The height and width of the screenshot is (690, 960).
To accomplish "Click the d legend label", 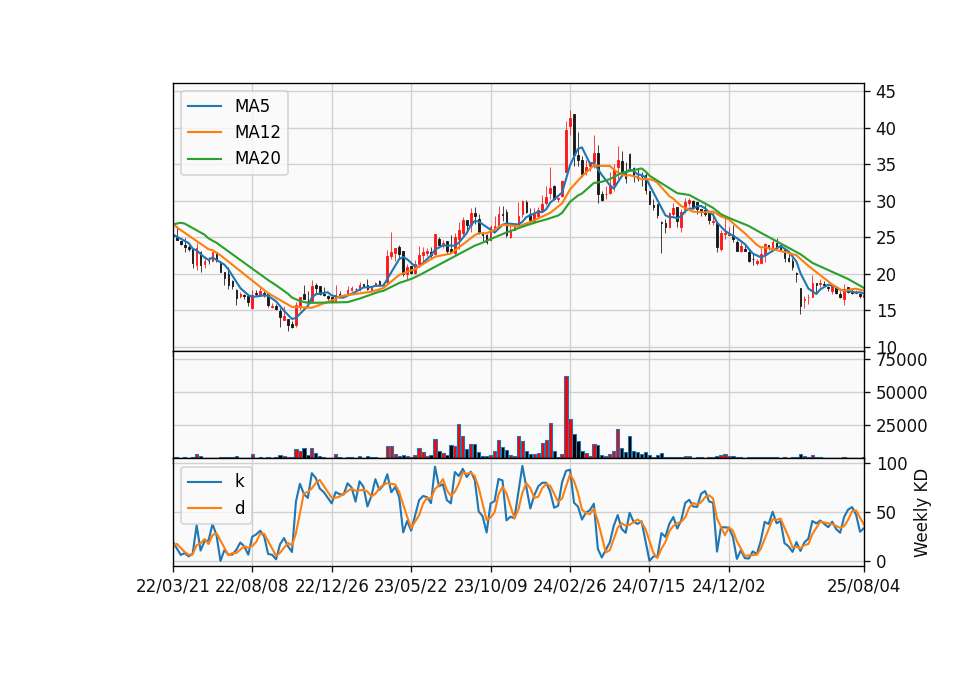I will coord(239,508).
